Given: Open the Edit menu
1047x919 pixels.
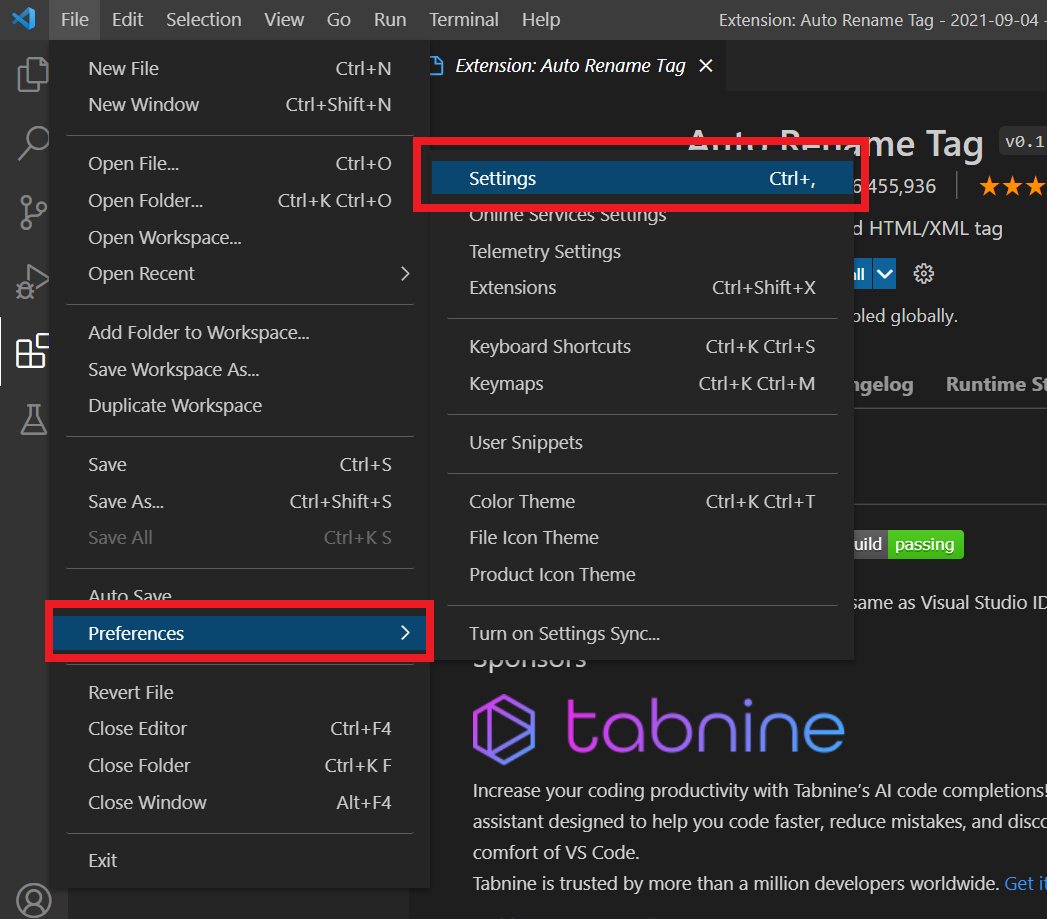Looking at the screenshot, I should tap(128, 20).
